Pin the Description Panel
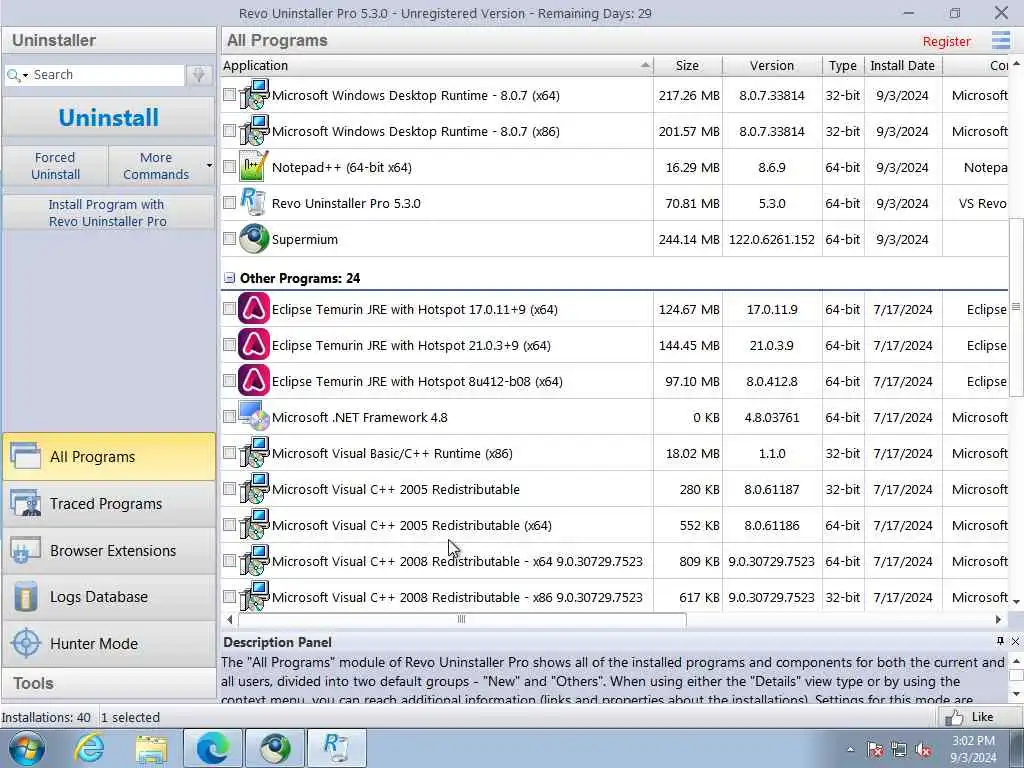 [x=1000, y=641]
